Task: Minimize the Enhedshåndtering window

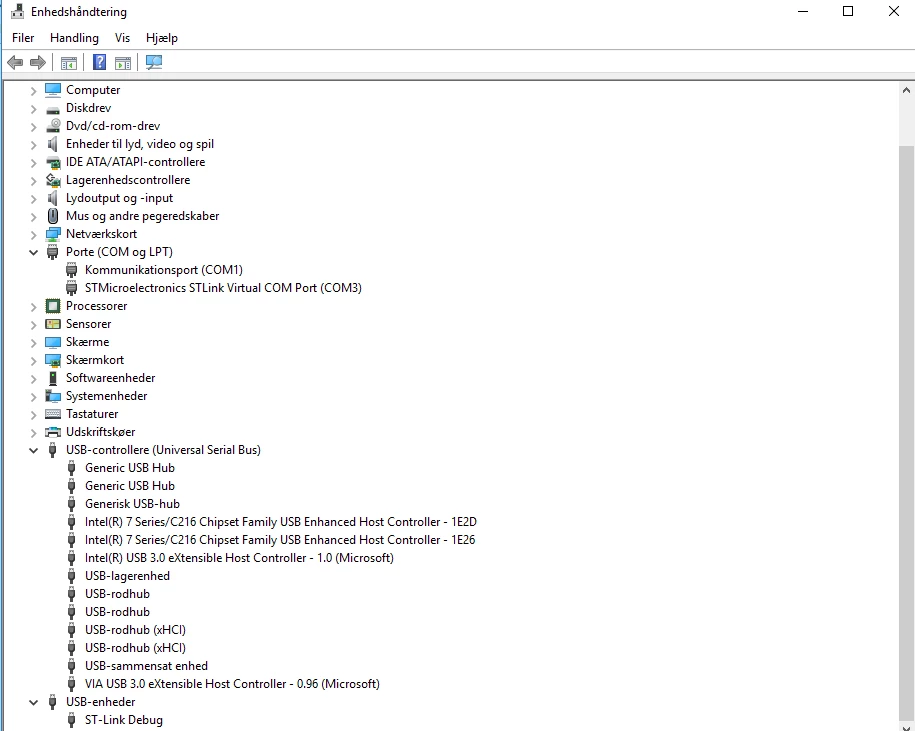Action: [x=803, y=11]
